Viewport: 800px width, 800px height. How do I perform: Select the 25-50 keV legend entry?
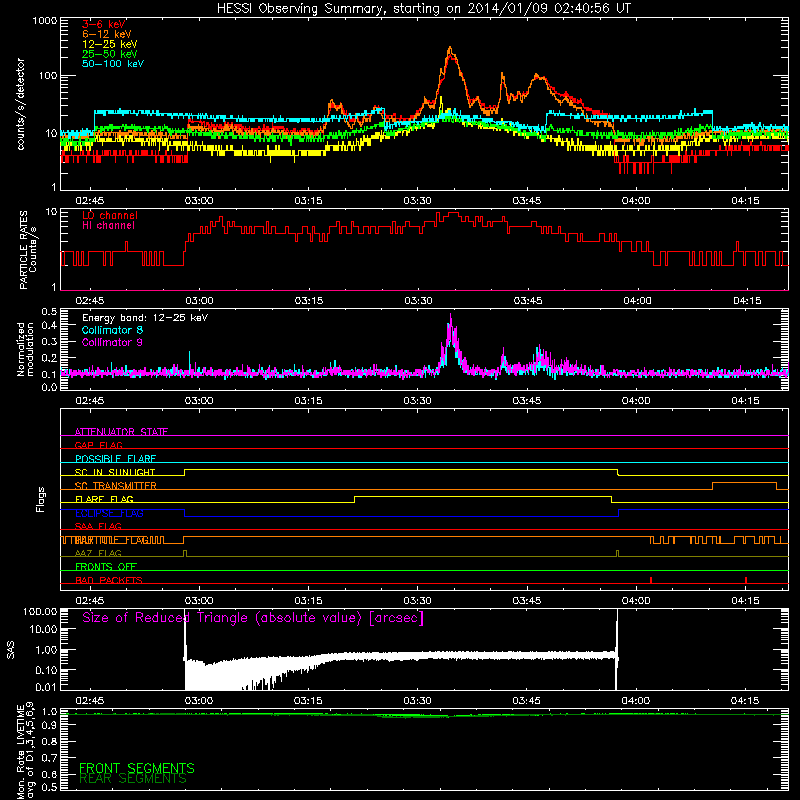pyautogui.click(x=110, y=54)
